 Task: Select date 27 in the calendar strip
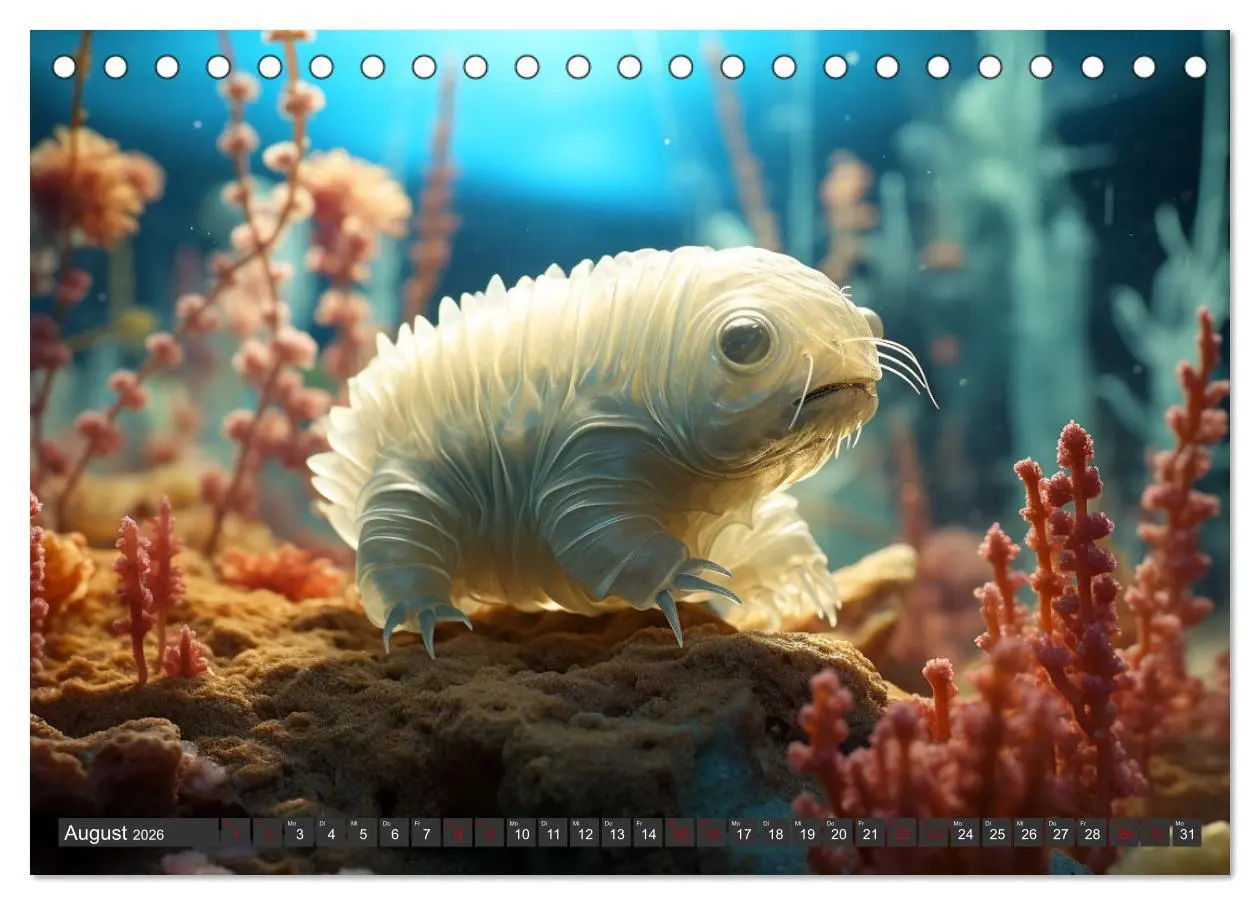(x=1060, y=833)
